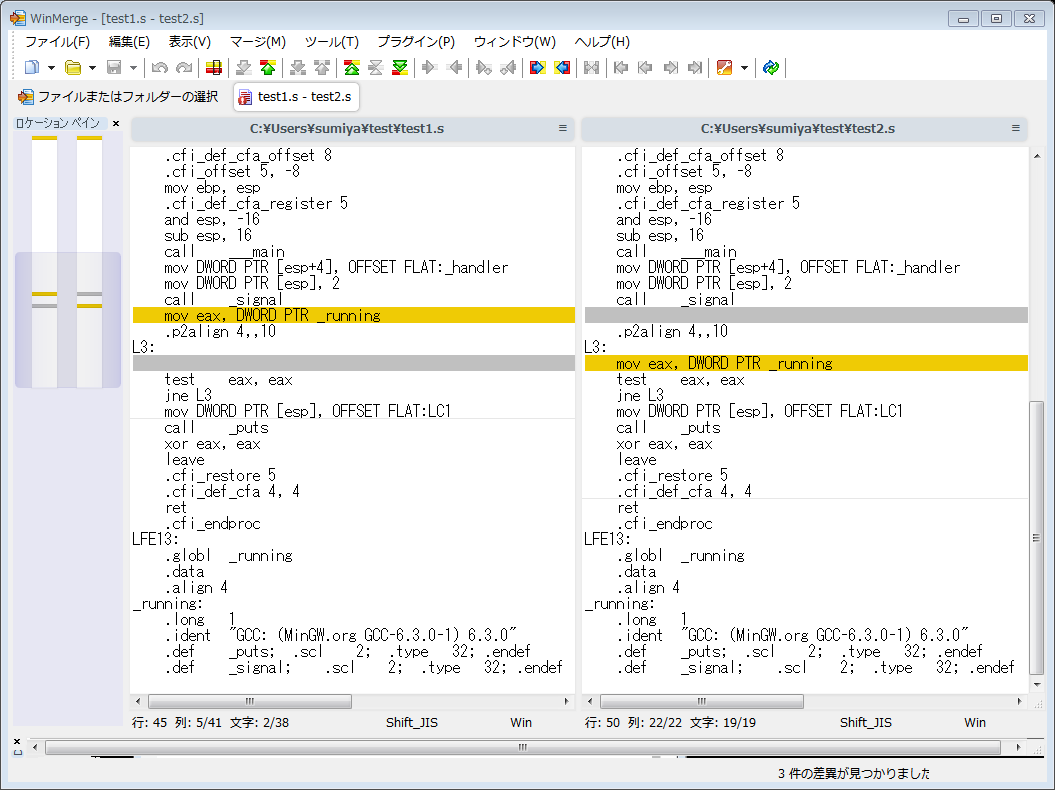Open the test1.s pane header menu icon
Image resolution: width=1055 pixels, height=790 pixels.
coord(562,128)
